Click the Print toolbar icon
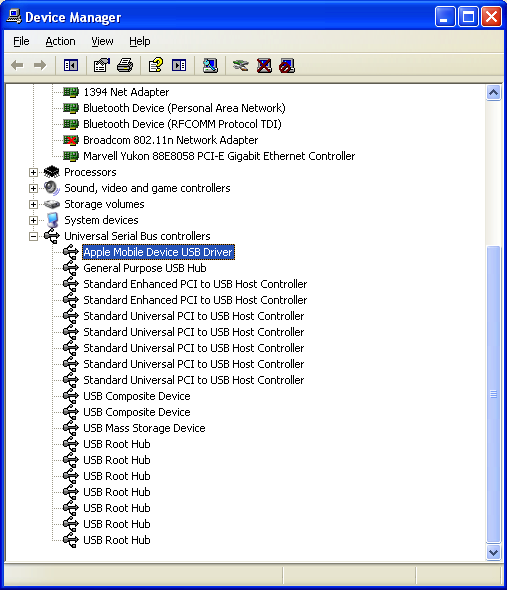Image resolution: width=507 pixels, height=591 pixels. pos(125,66)
